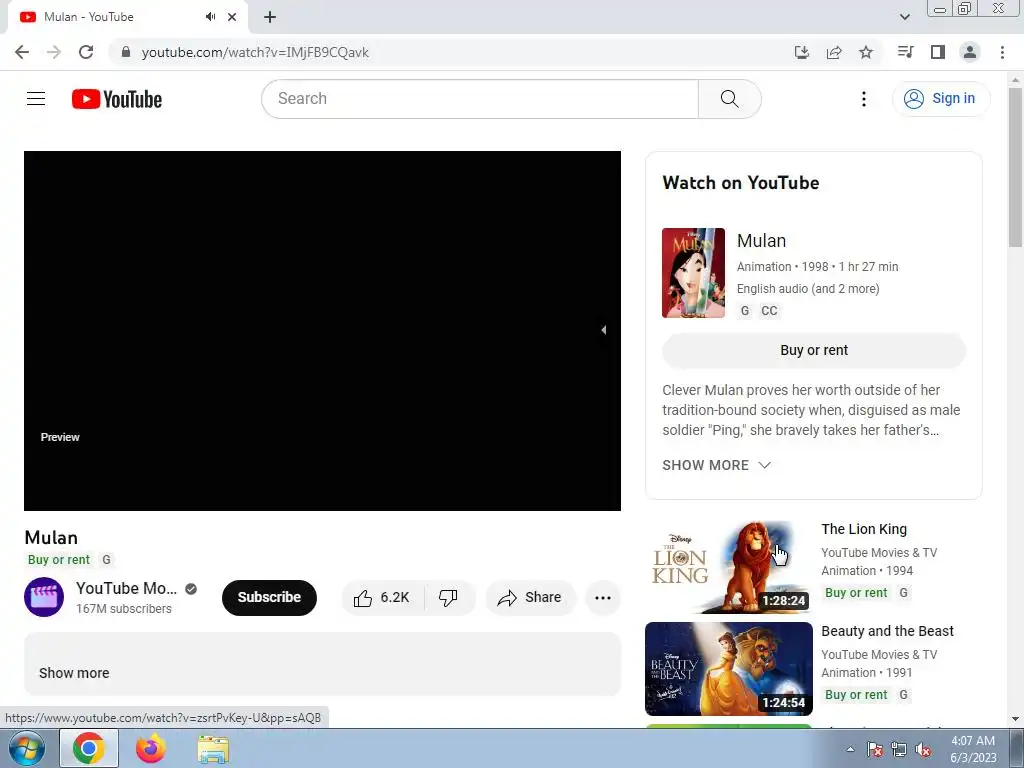Mute the tab via speaker icon
The height and width of the screenshot is (768, 1024).
click(210, 17)
